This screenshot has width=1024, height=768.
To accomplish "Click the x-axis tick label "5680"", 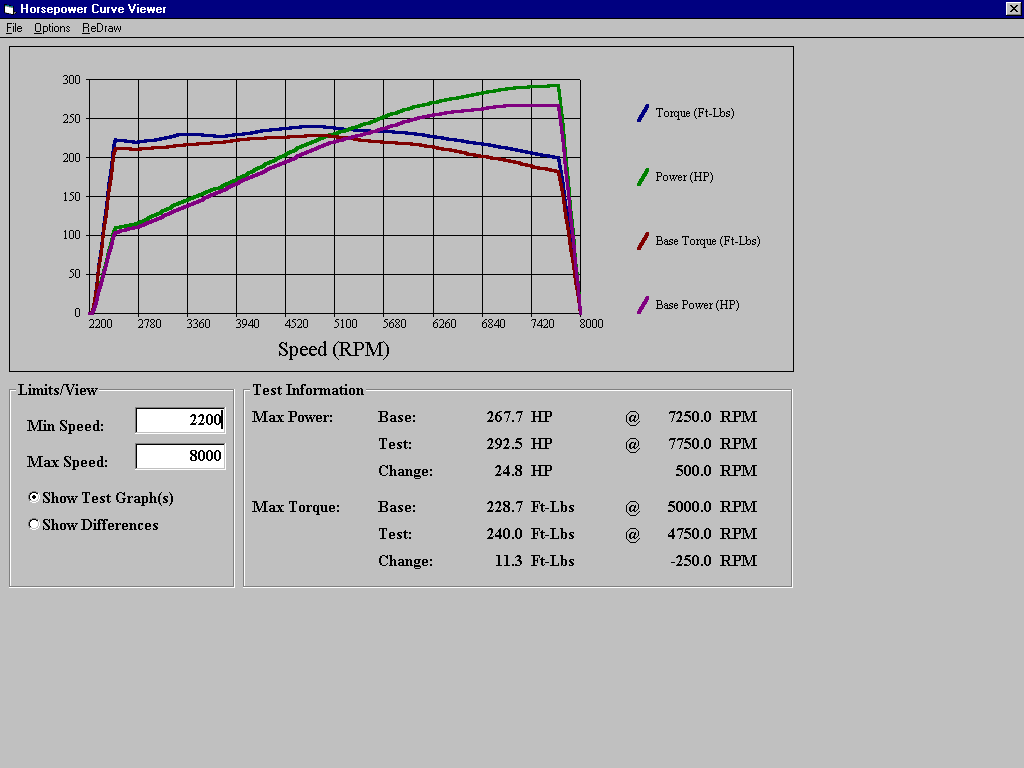I will coord(394,324).
